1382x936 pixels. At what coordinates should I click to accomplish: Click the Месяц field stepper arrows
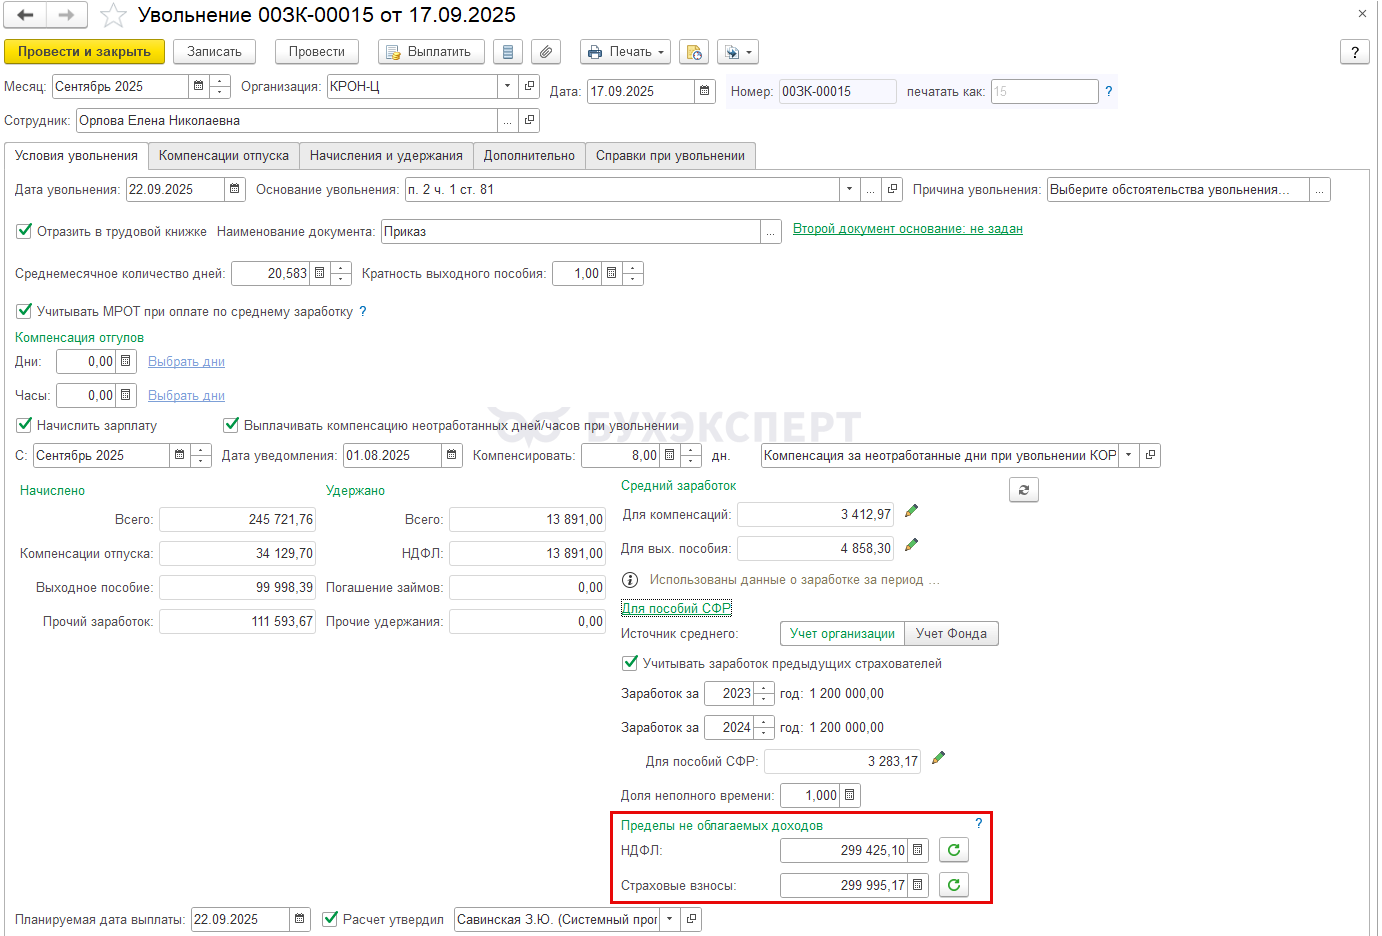(x=220, y=86)
